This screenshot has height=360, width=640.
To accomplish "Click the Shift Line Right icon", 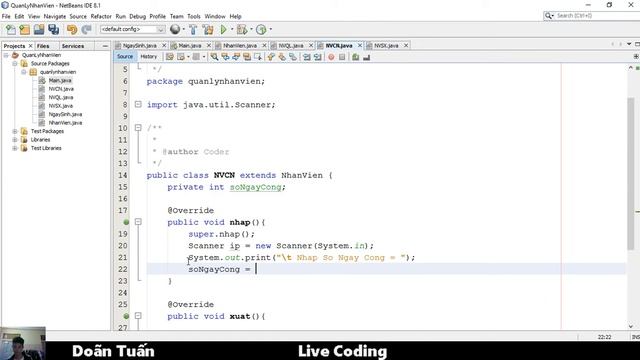I will 318,57.
